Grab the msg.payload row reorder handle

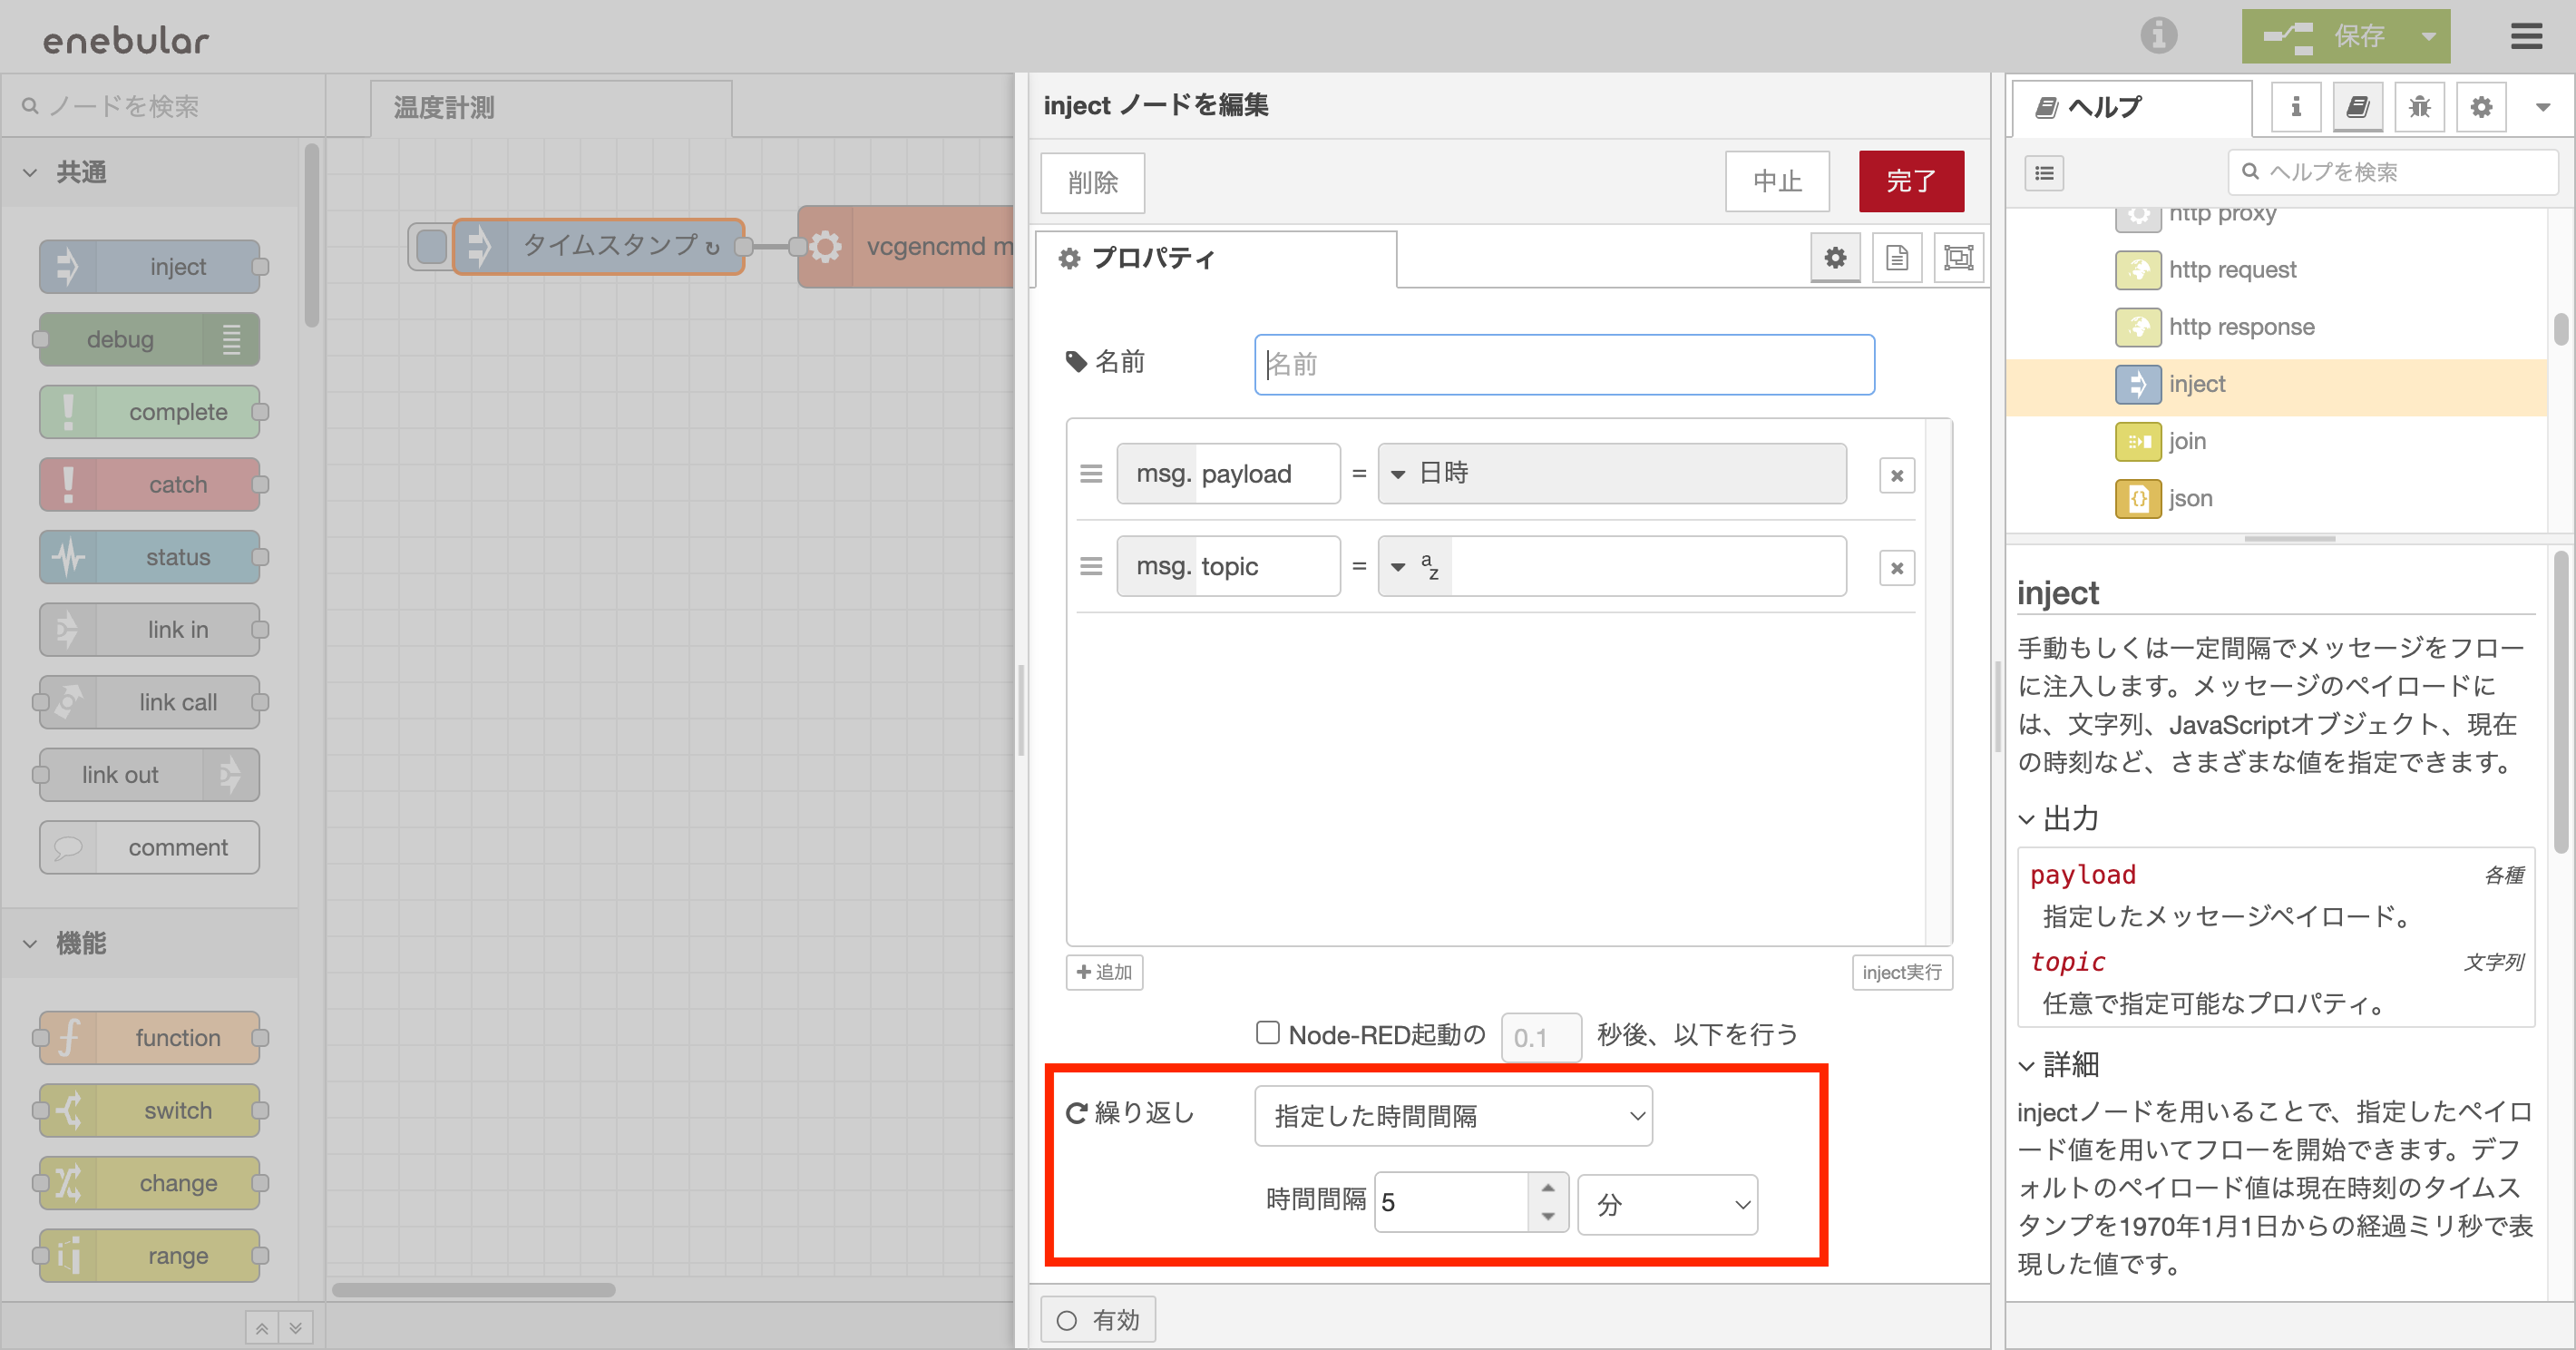(1091, 473)
